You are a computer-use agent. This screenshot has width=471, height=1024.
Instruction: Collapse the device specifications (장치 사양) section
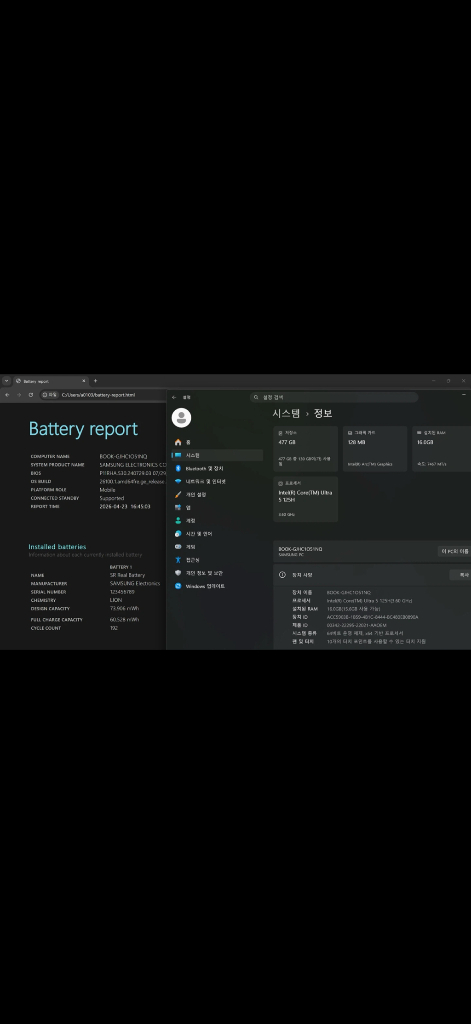click(x=371, y=575)
